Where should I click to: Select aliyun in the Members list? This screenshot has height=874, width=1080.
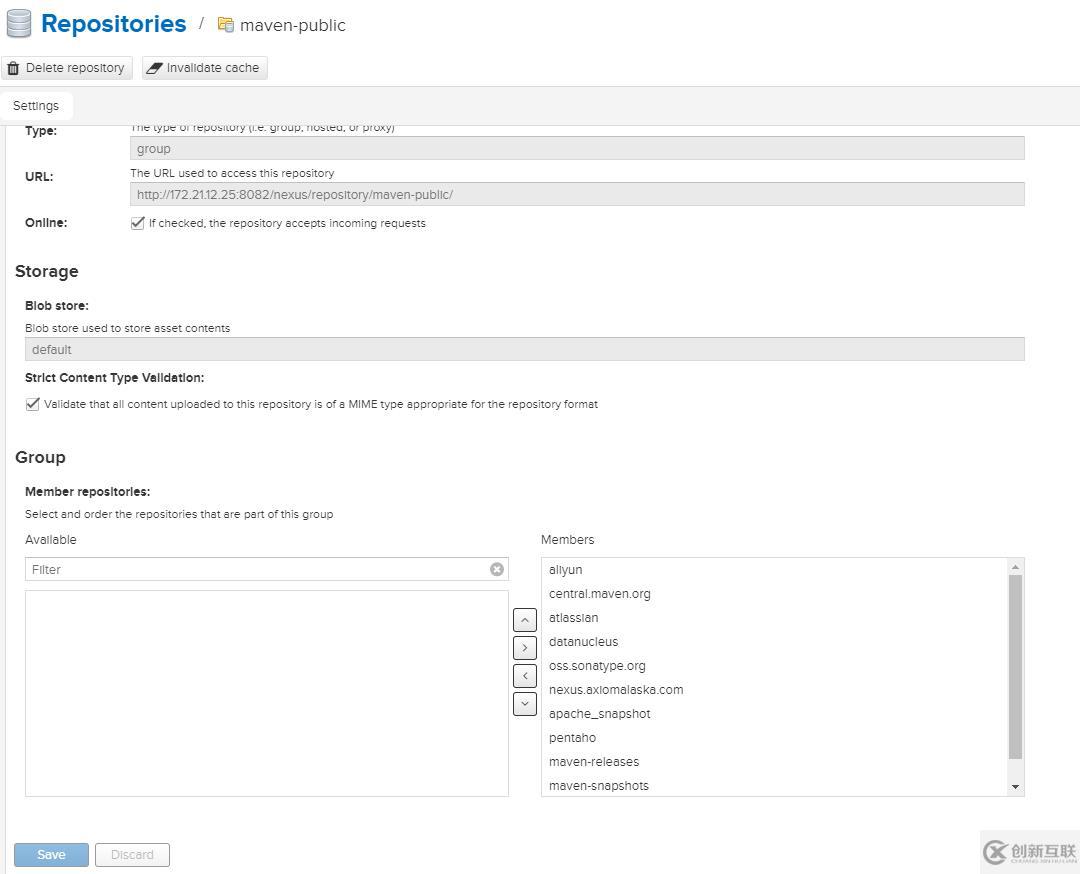click(x=775, y=570)
